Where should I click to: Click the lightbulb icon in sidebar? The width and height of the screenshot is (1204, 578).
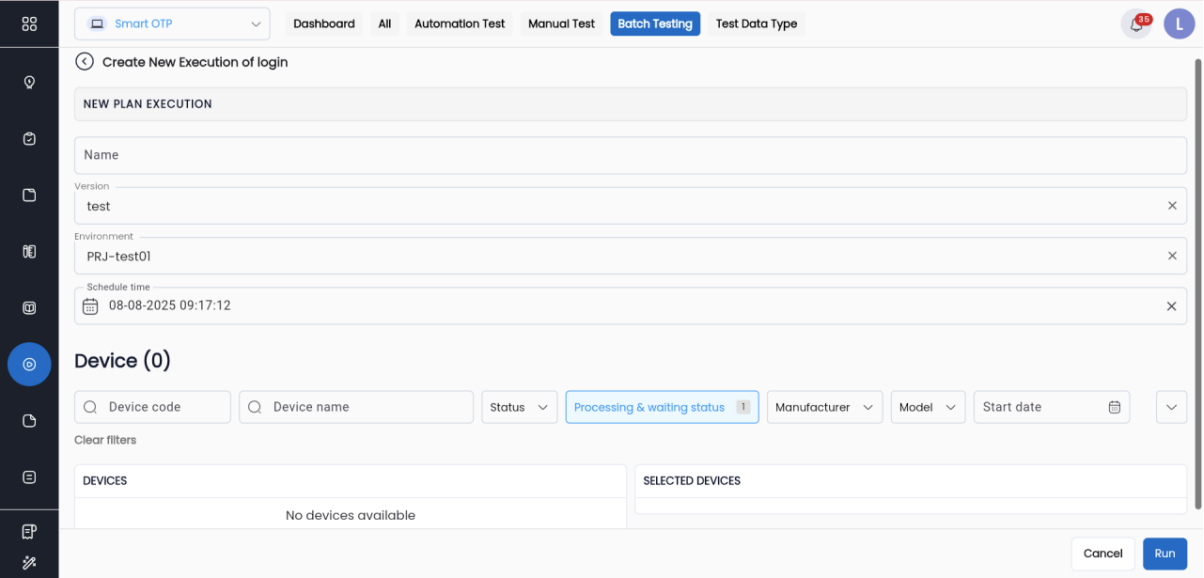[29, 82]
